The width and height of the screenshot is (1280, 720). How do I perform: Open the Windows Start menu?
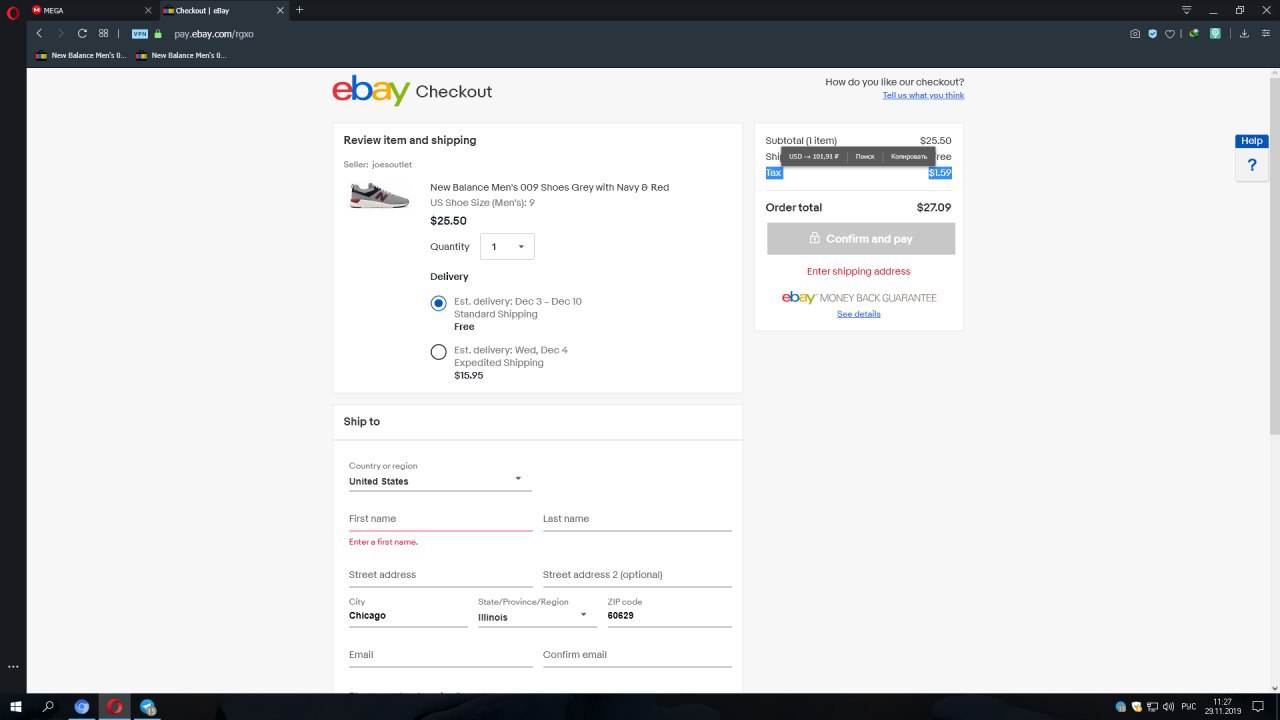[15, 706]
